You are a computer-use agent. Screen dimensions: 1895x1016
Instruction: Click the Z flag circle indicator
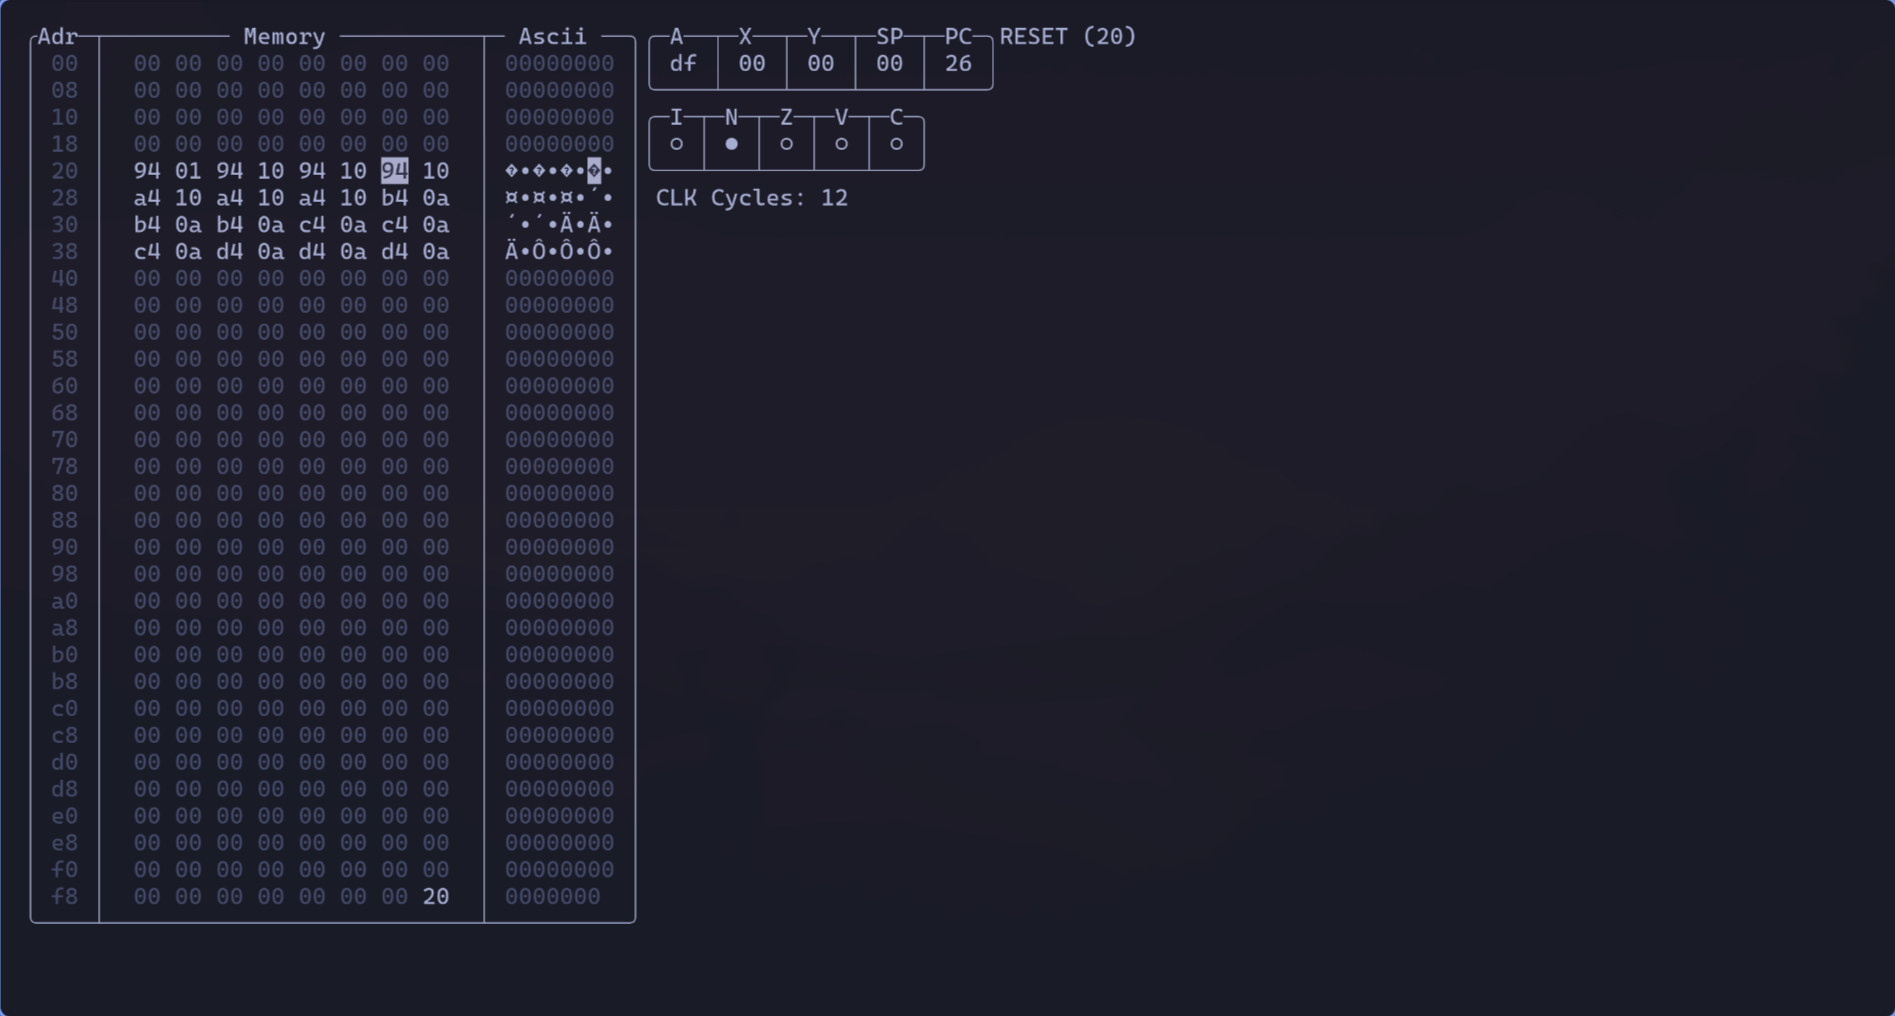click(x=786, y=144)
